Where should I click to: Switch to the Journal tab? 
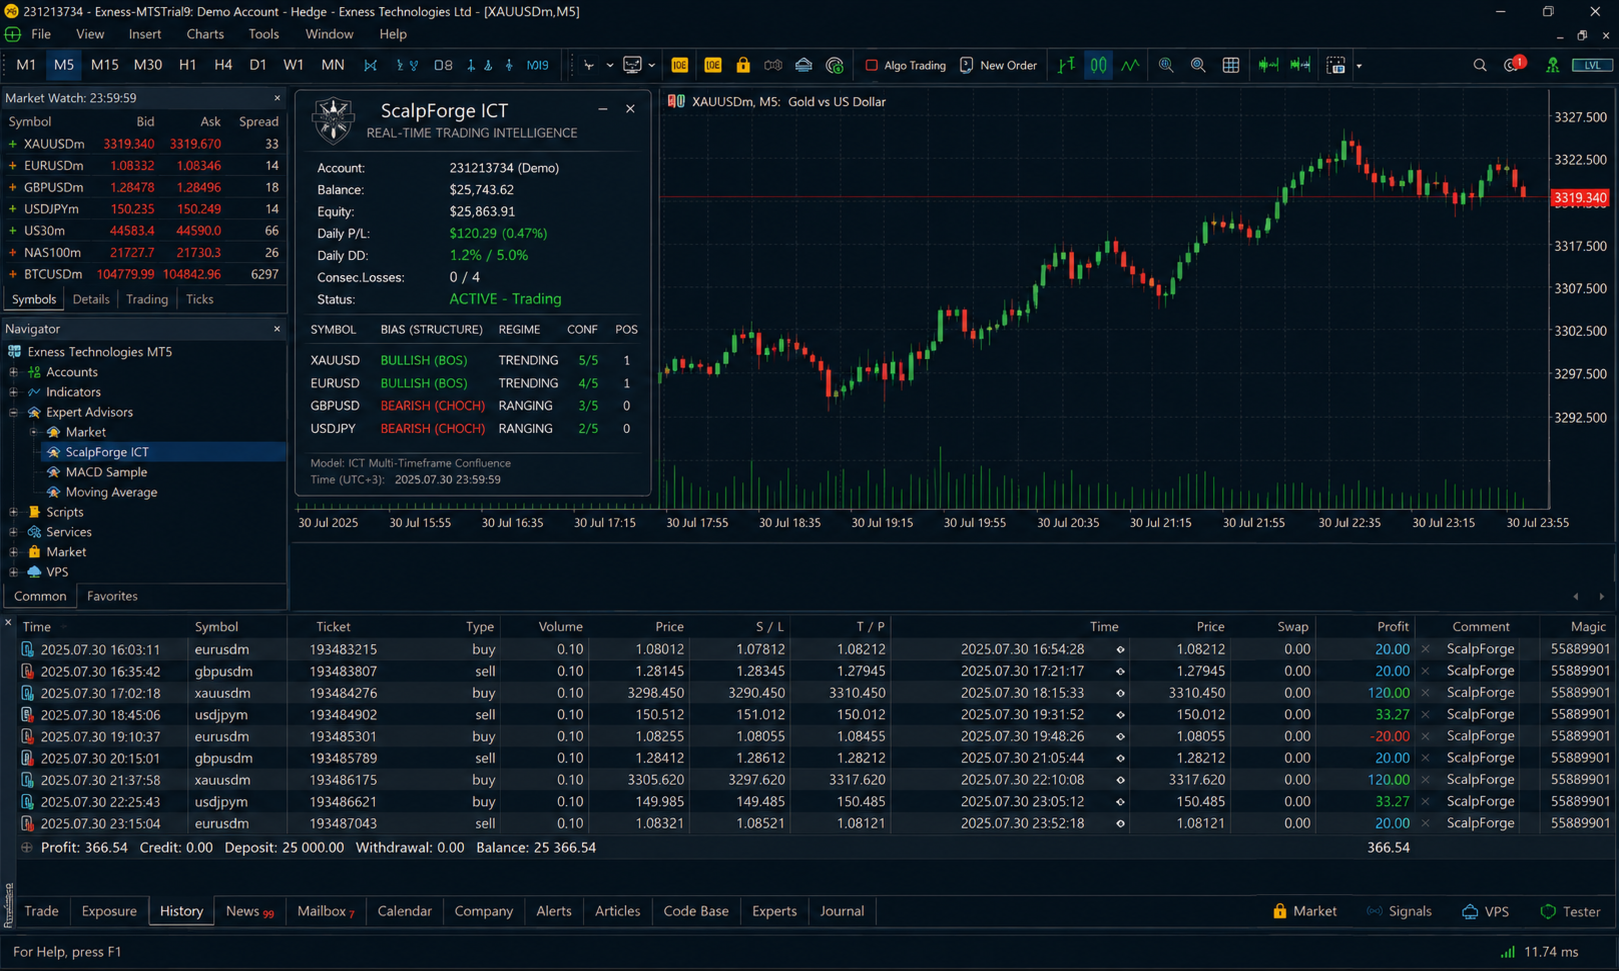point(842,911)
